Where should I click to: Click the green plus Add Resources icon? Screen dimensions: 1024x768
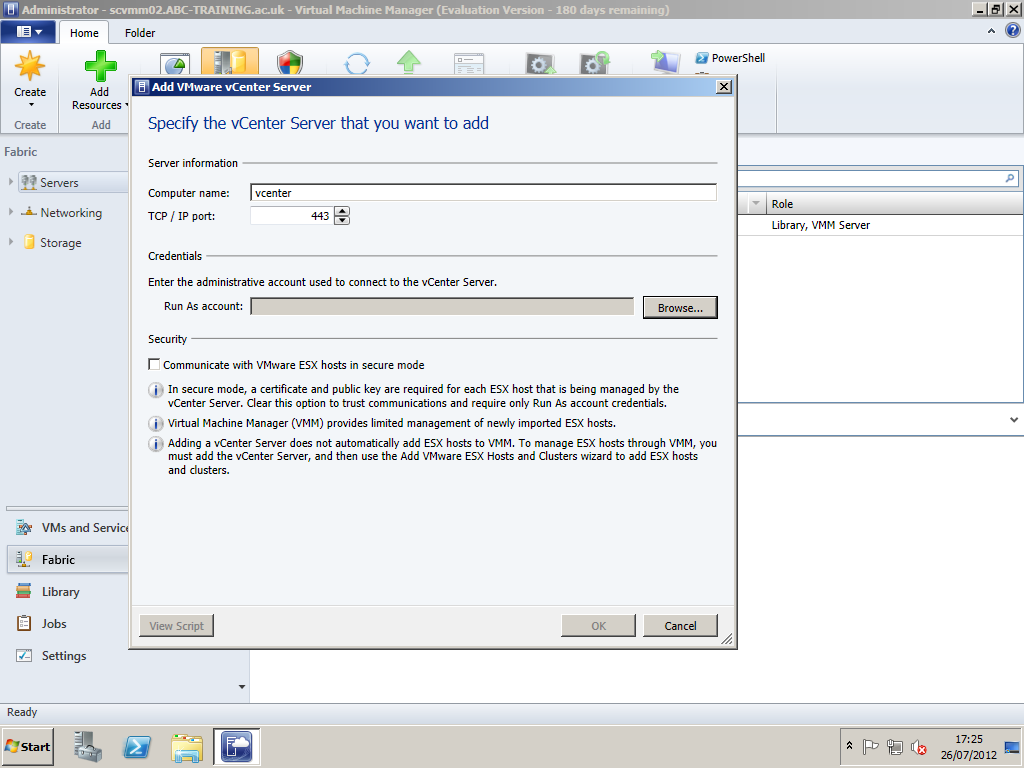pos(101,66)
